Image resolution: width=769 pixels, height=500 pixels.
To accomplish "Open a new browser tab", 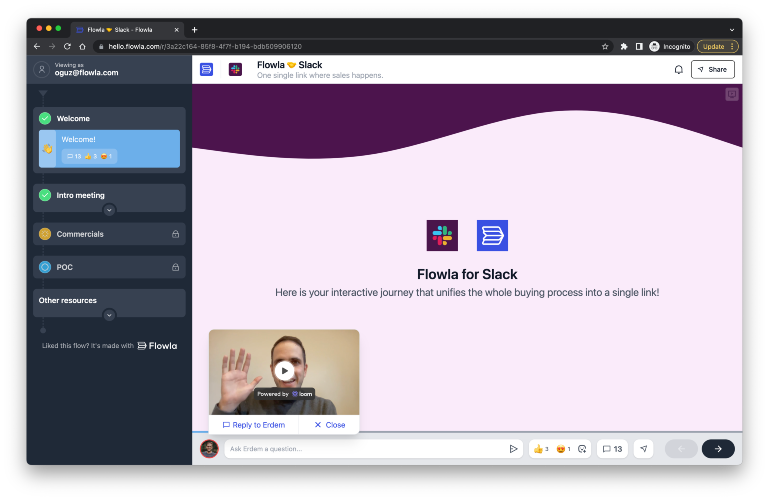I will coord(195,30).
